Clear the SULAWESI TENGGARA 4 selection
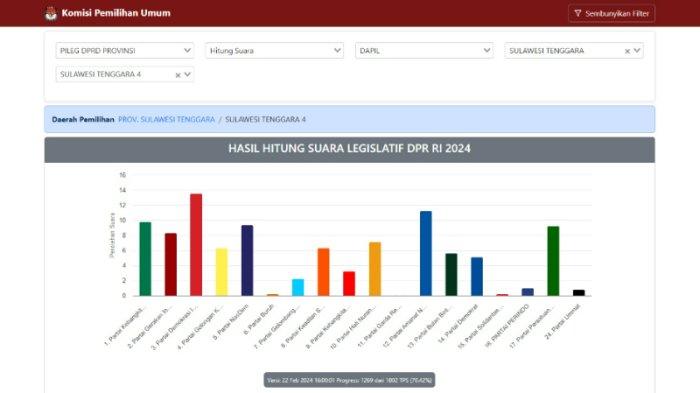The width and height of the screenshot is (700, 393). [x=178, y=75]
